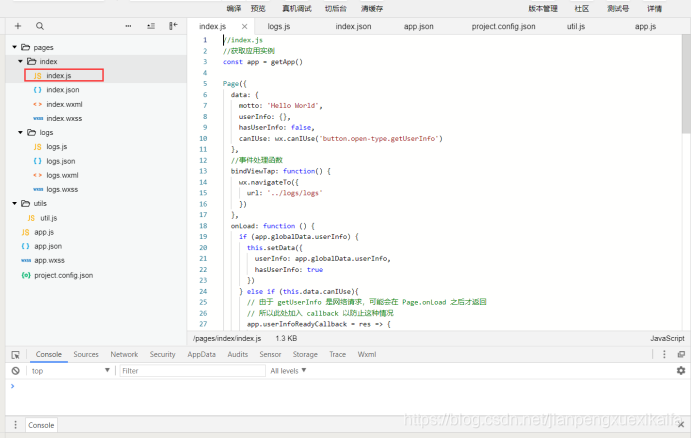This screenshot has height=438, width=692.
Task: Select logs.wxss in file tree
Action: coord(62,189)
